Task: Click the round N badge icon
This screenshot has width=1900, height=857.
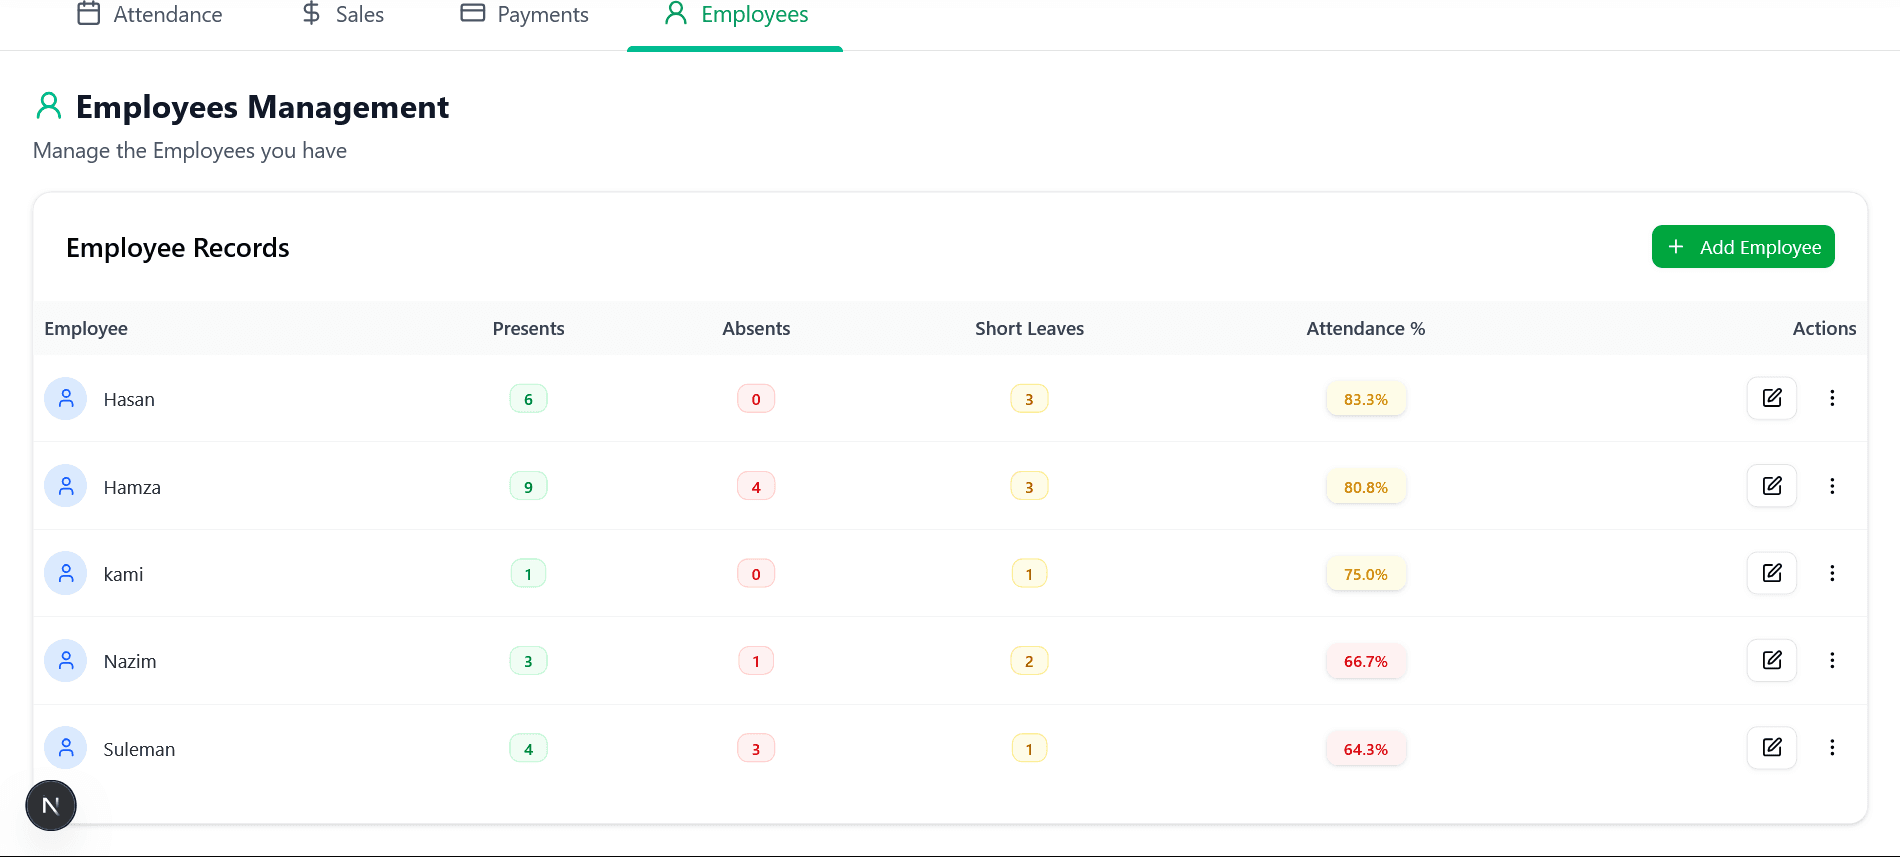Action: click(x=51, y=805)
